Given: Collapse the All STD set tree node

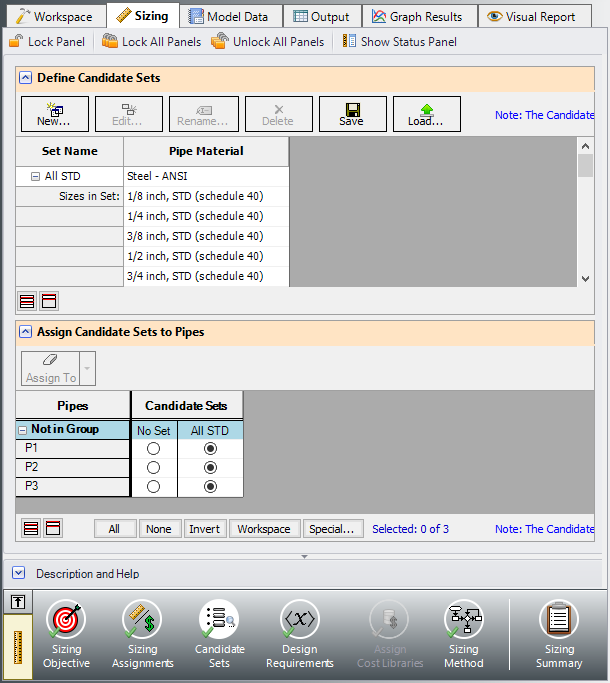Looking at the screenshot, I should pos(36,177).
